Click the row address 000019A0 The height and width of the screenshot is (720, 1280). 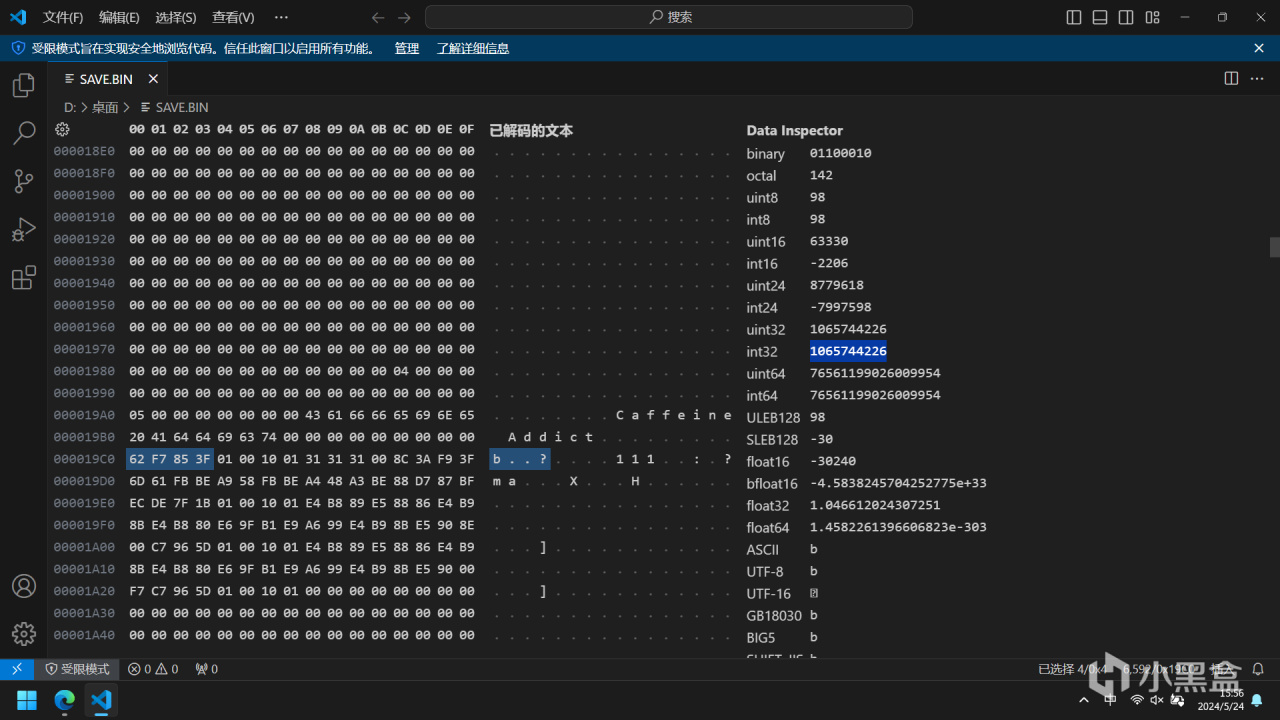point(84,415)
